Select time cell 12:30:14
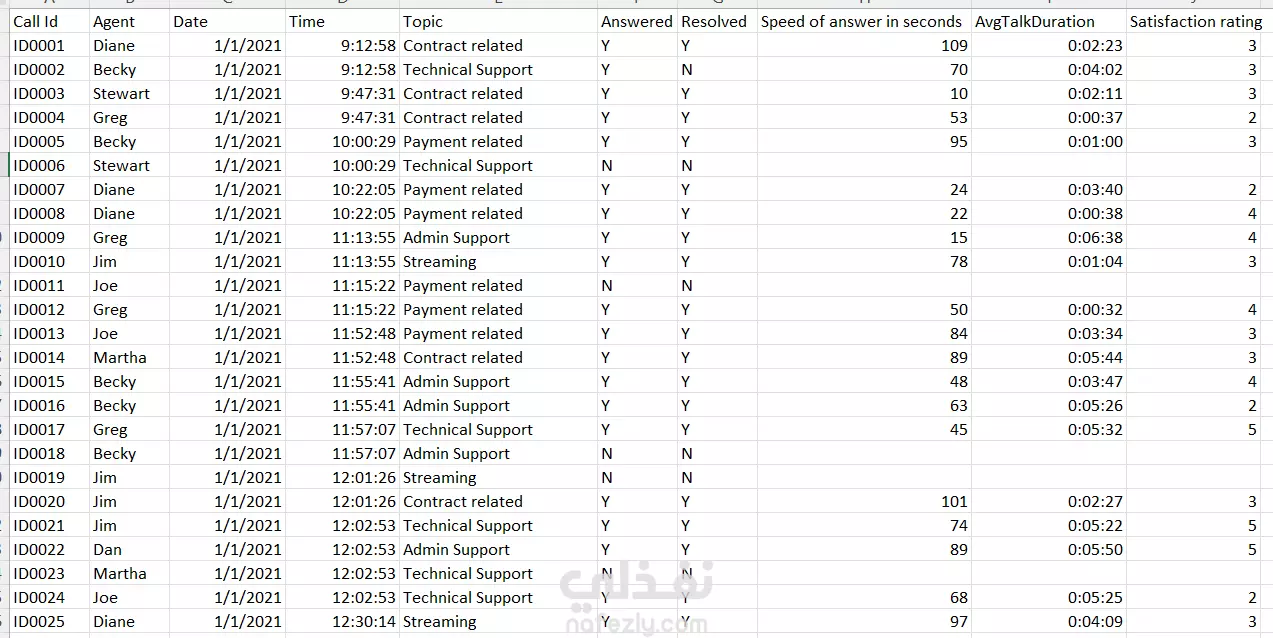Image resolution: width=1273 pixels, height=638 pixels. 342,621
